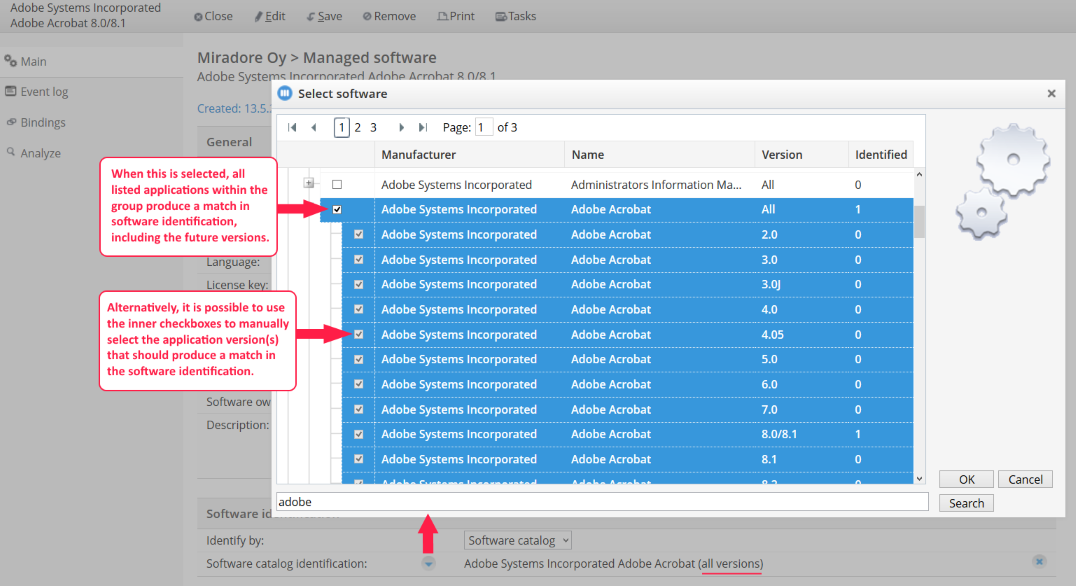Sort by Identified column header
Screen dimensions: 1076x586
(881, 154)
